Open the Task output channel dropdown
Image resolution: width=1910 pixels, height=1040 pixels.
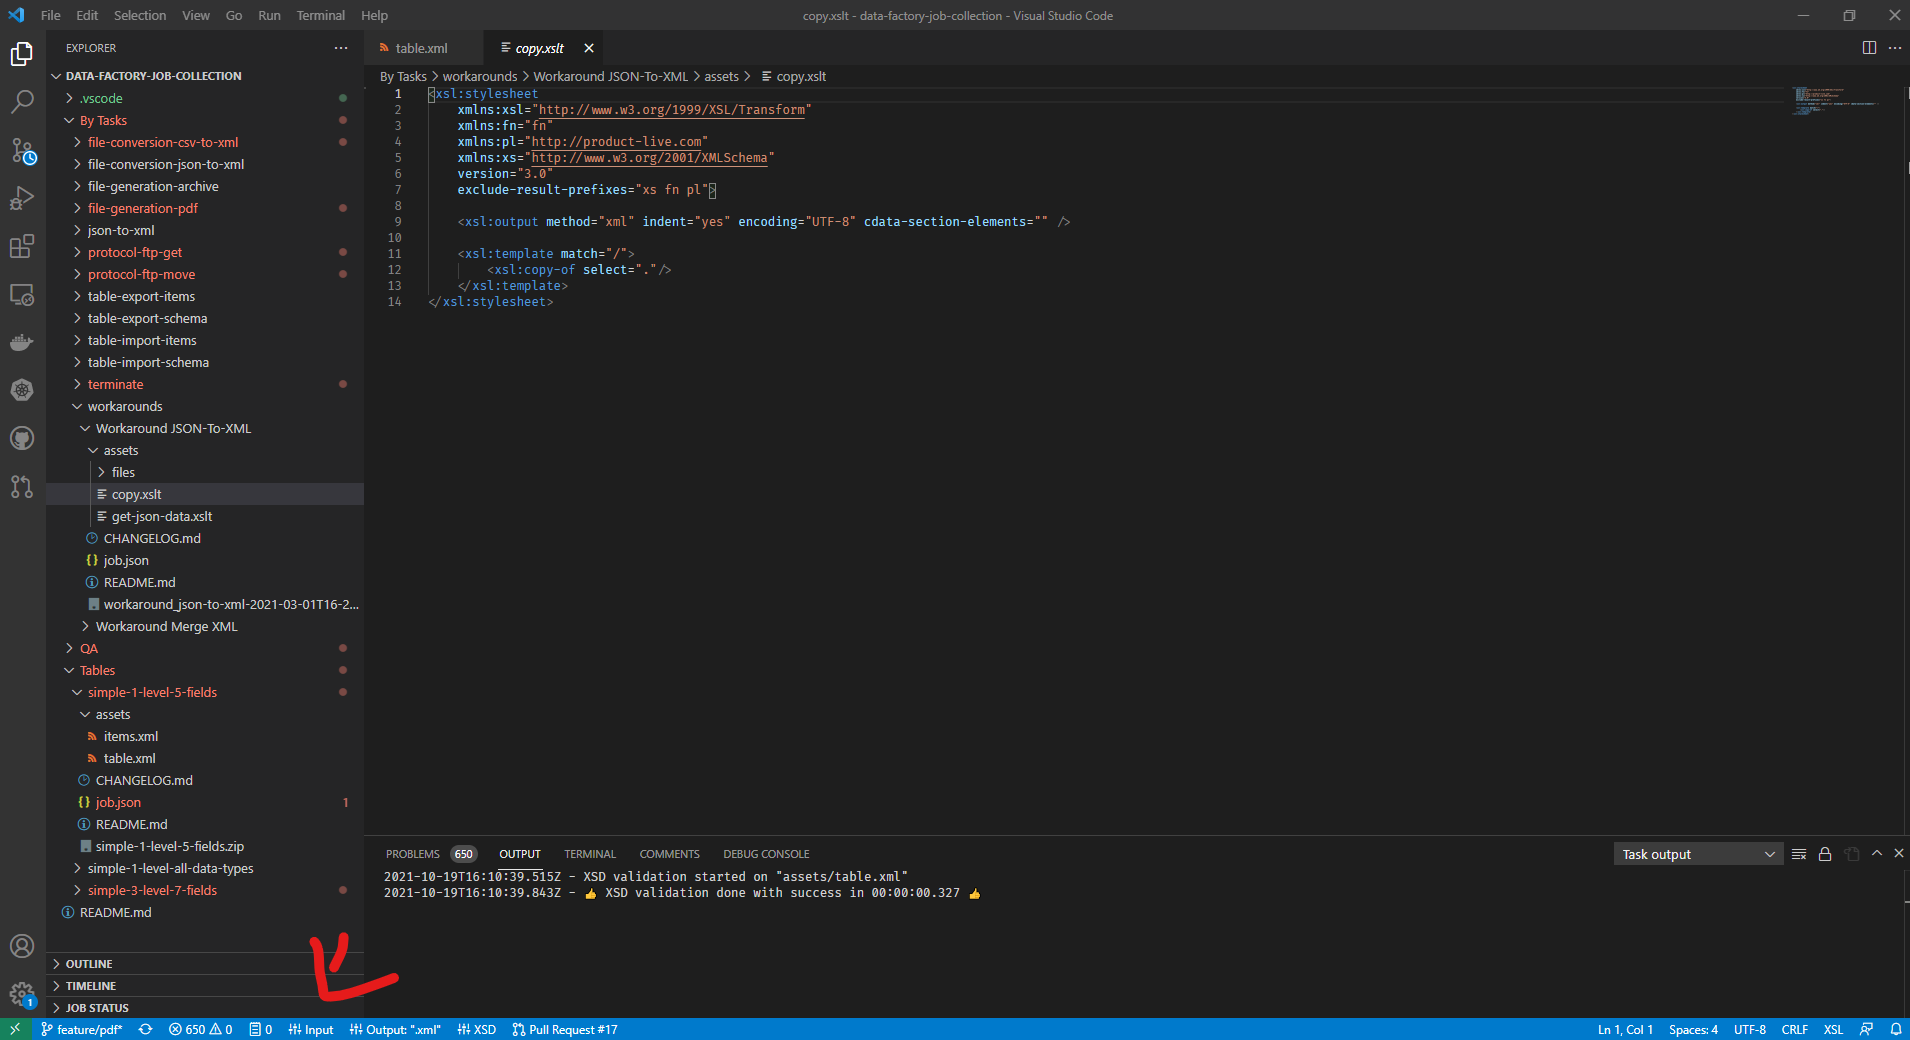tap(1697, 854)
